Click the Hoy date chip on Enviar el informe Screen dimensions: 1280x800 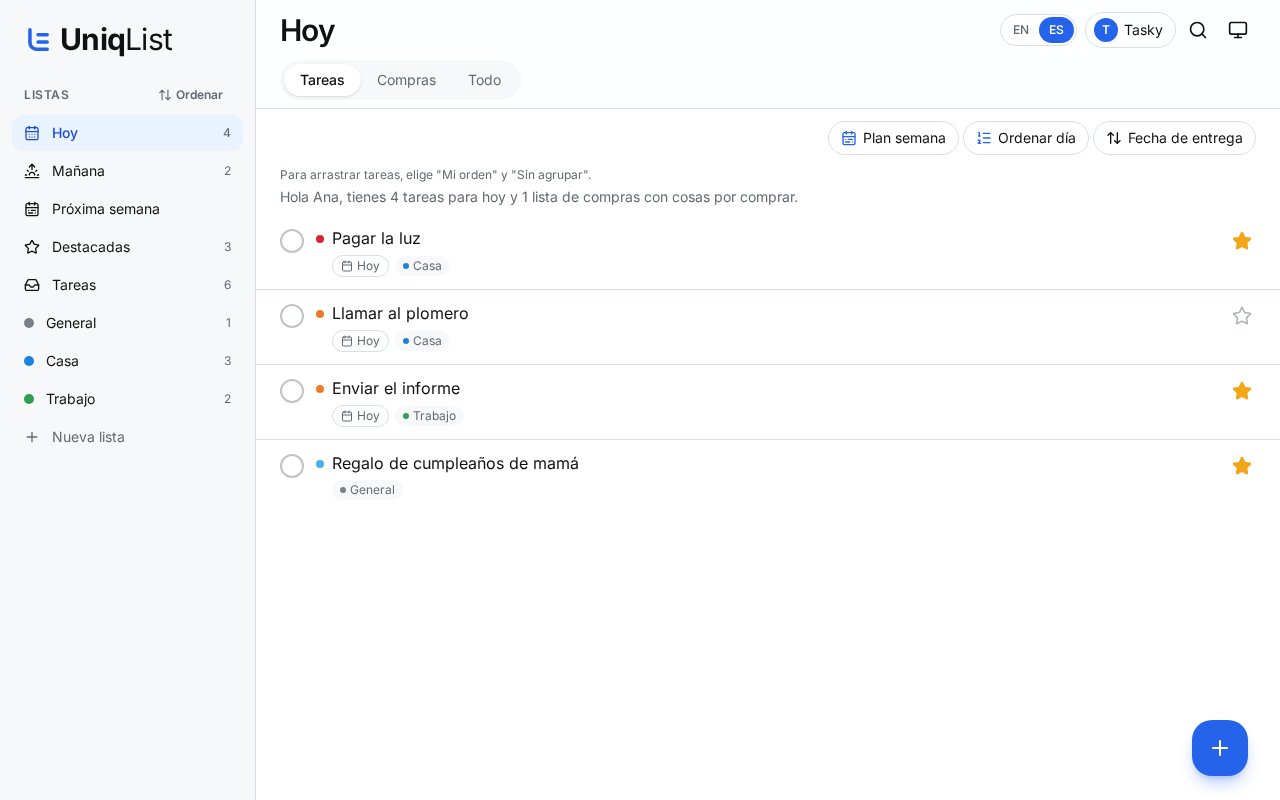coord(360,416)
